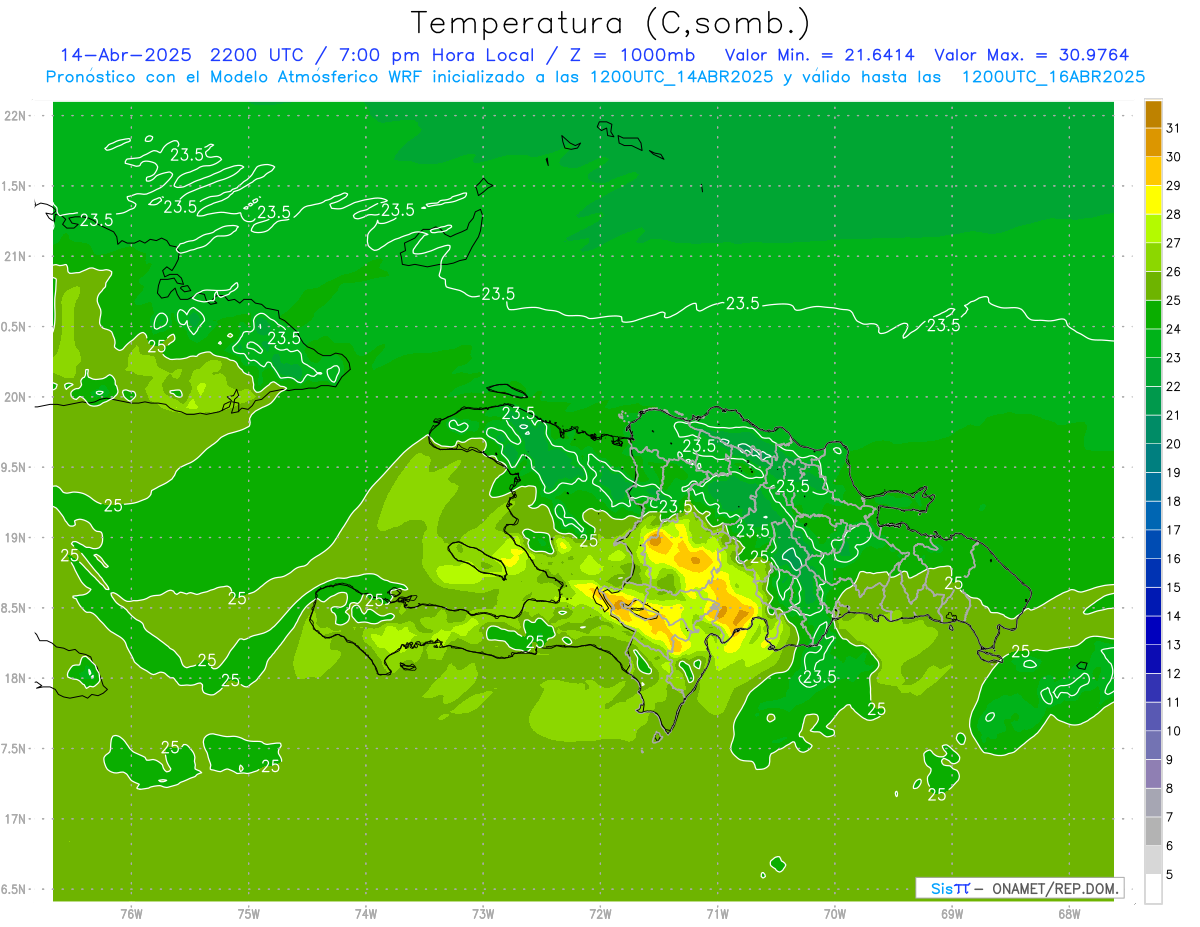This screenshot has height=927, width=1200.
Task: Click the '70W' longitude axis label
Action: click(835, 914)
